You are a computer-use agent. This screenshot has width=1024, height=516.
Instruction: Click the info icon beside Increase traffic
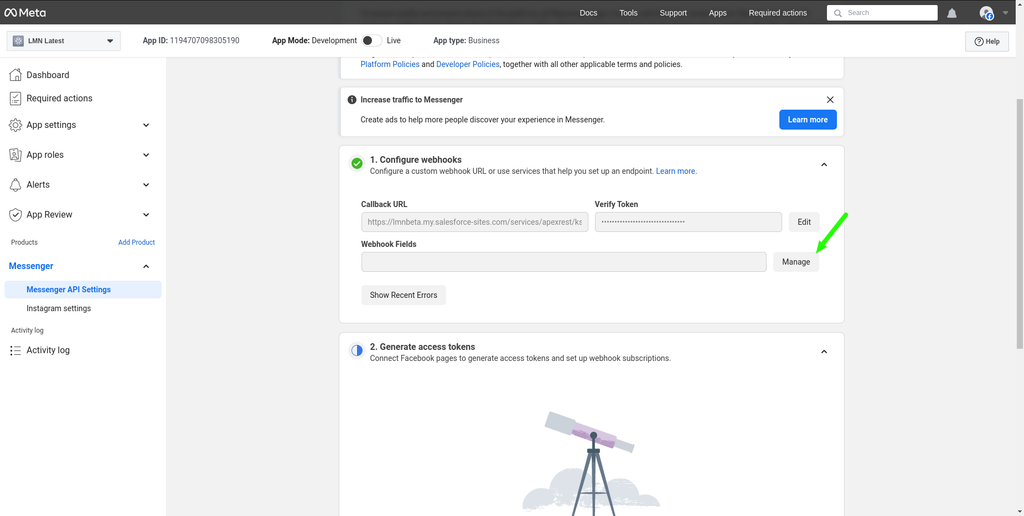352,100
